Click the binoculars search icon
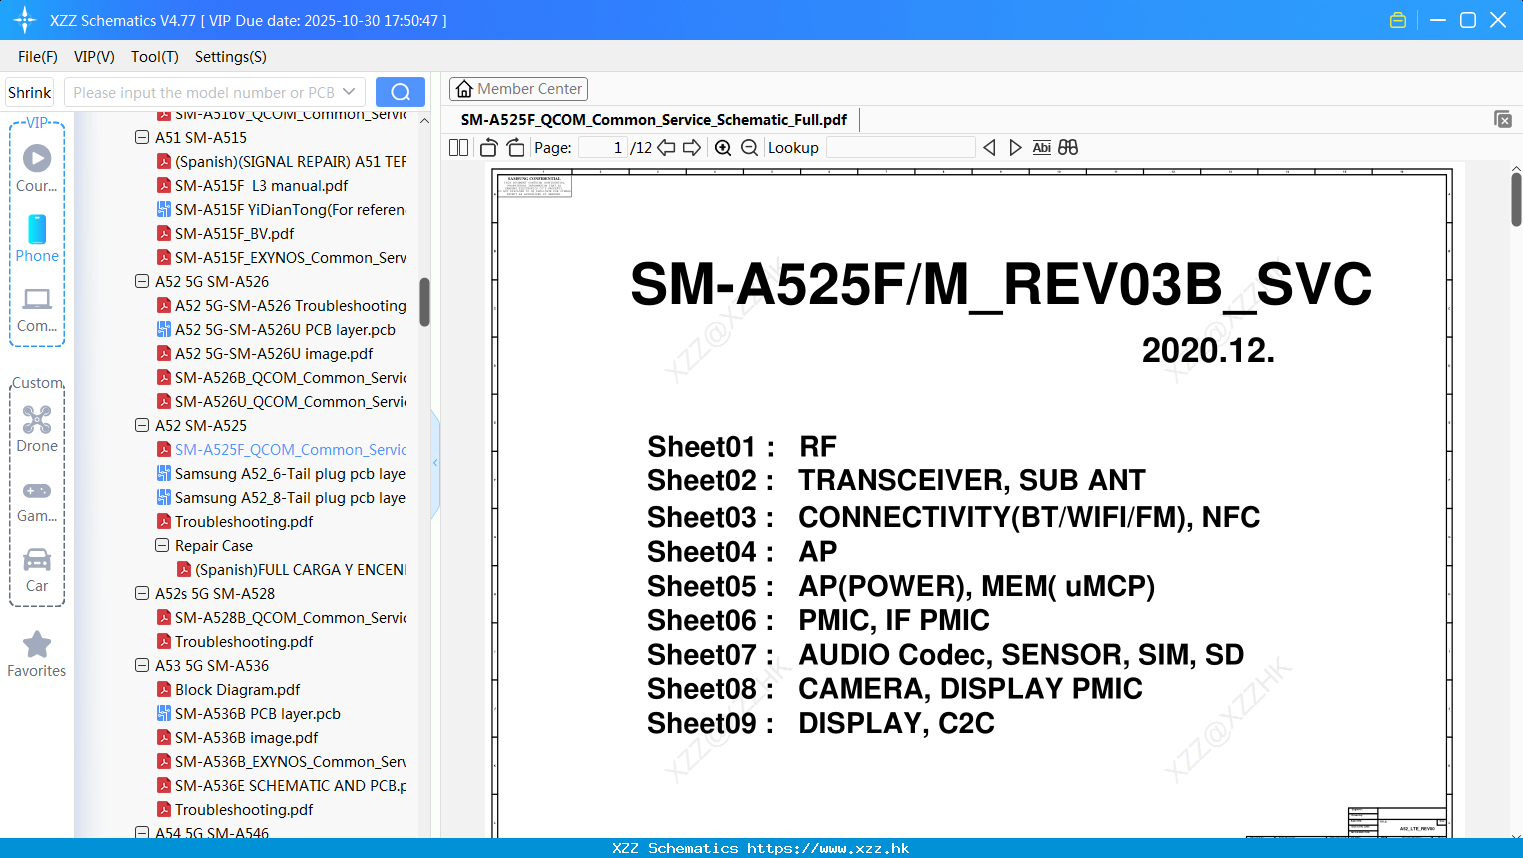This screenshot has height=858, width=1523. point(1068,147)
